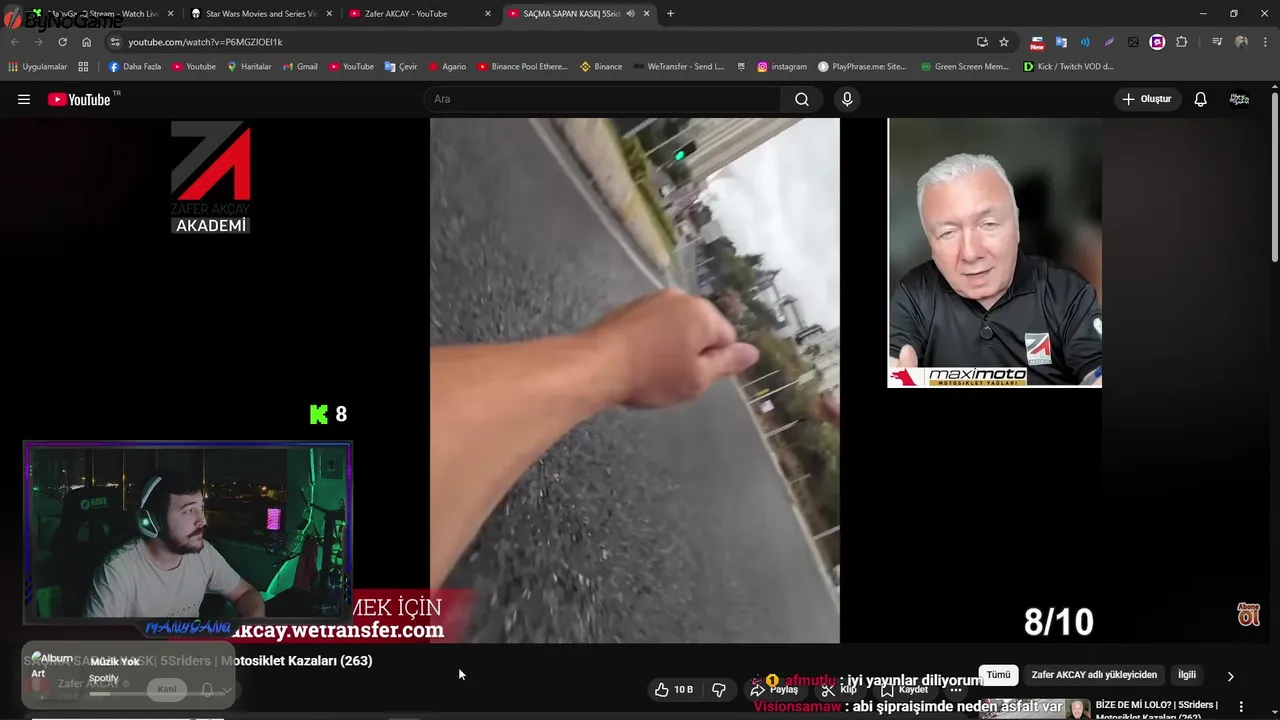Click the video player area
1280x720 pixels.
tap(634, 380)
